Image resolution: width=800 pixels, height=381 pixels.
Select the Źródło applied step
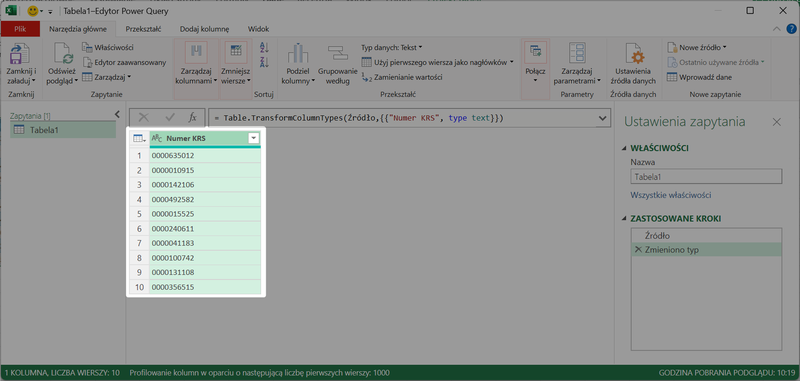click(706, 236)
